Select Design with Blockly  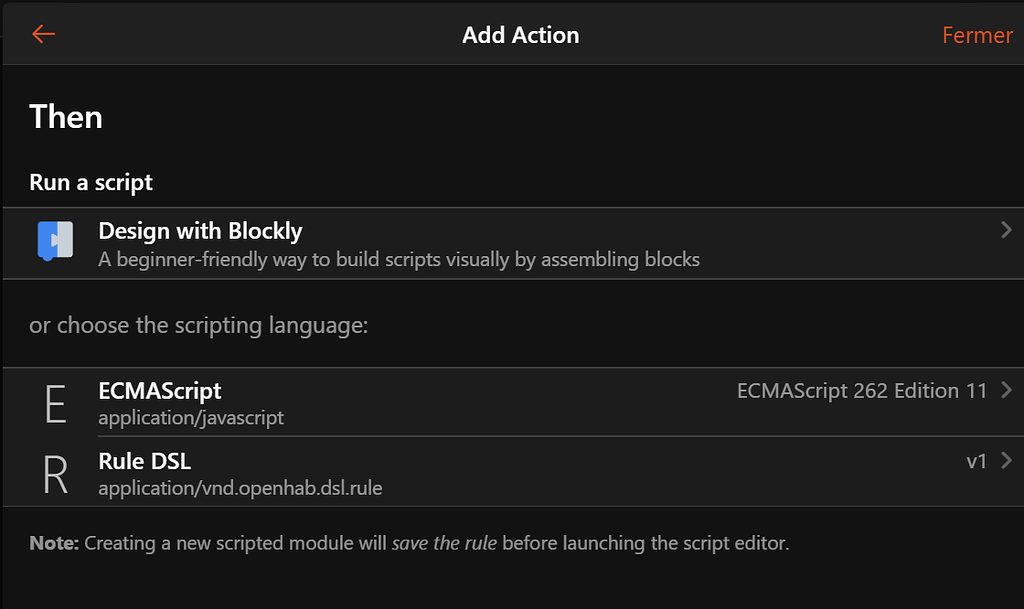[x=199, y=231]
